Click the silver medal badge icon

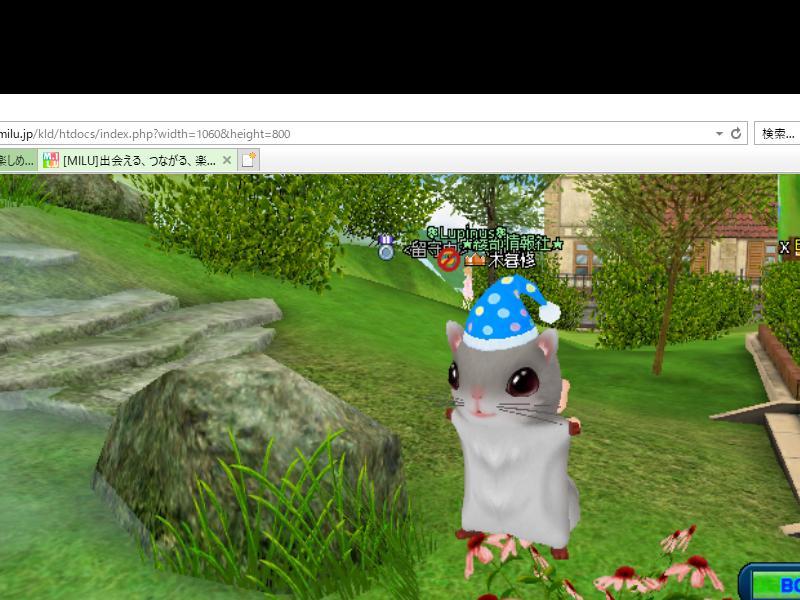[x=386, y=247]
